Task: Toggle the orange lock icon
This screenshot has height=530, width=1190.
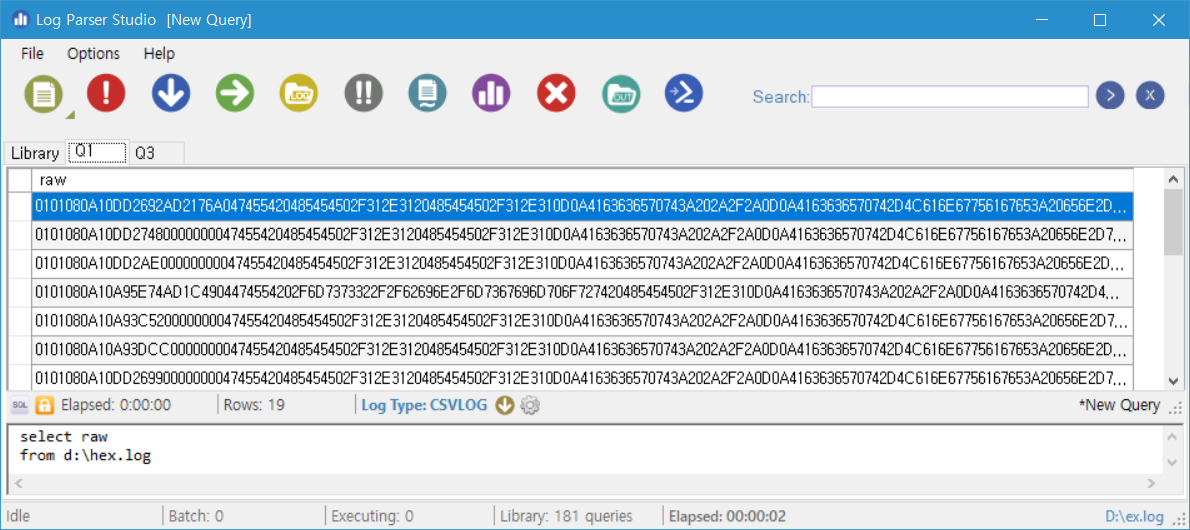Action: point(45,405)
